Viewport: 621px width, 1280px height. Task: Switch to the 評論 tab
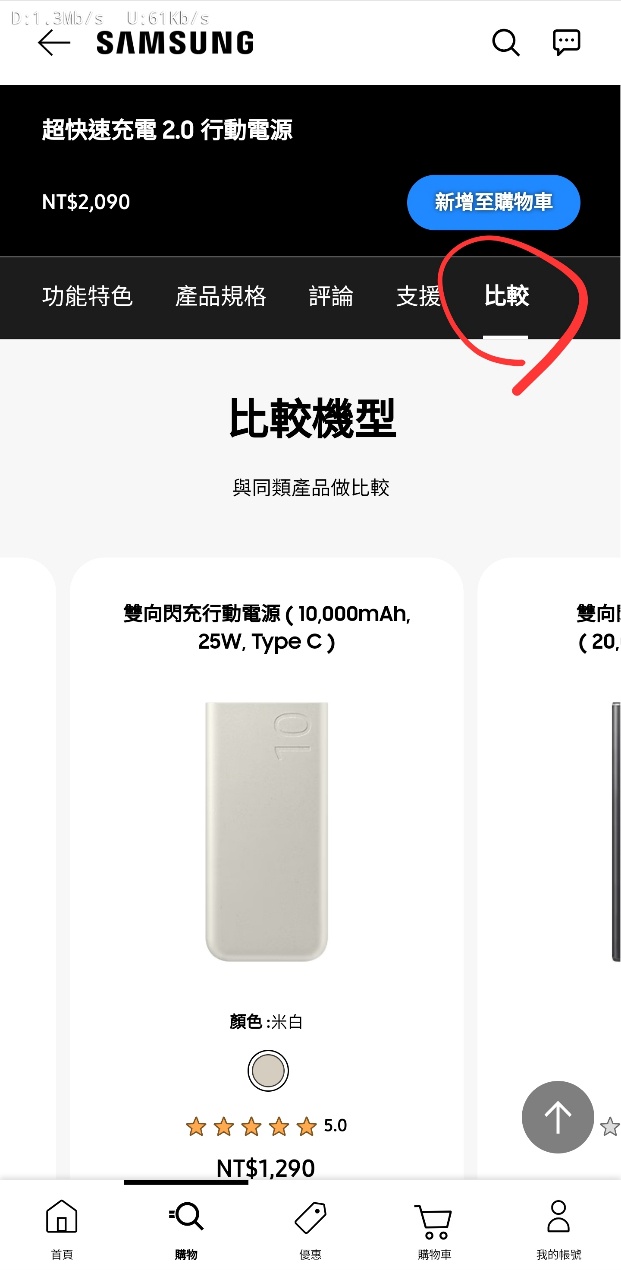(x=331, y=296)
